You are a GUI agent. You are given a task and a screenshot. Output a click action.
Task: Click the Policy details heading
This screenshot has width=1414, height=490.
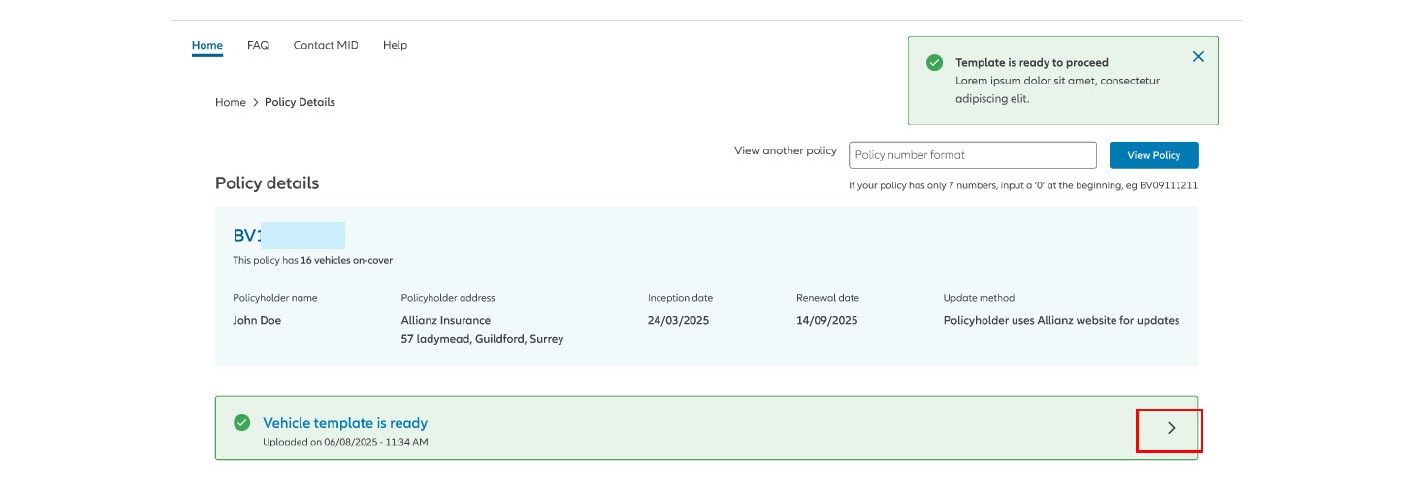267,183
